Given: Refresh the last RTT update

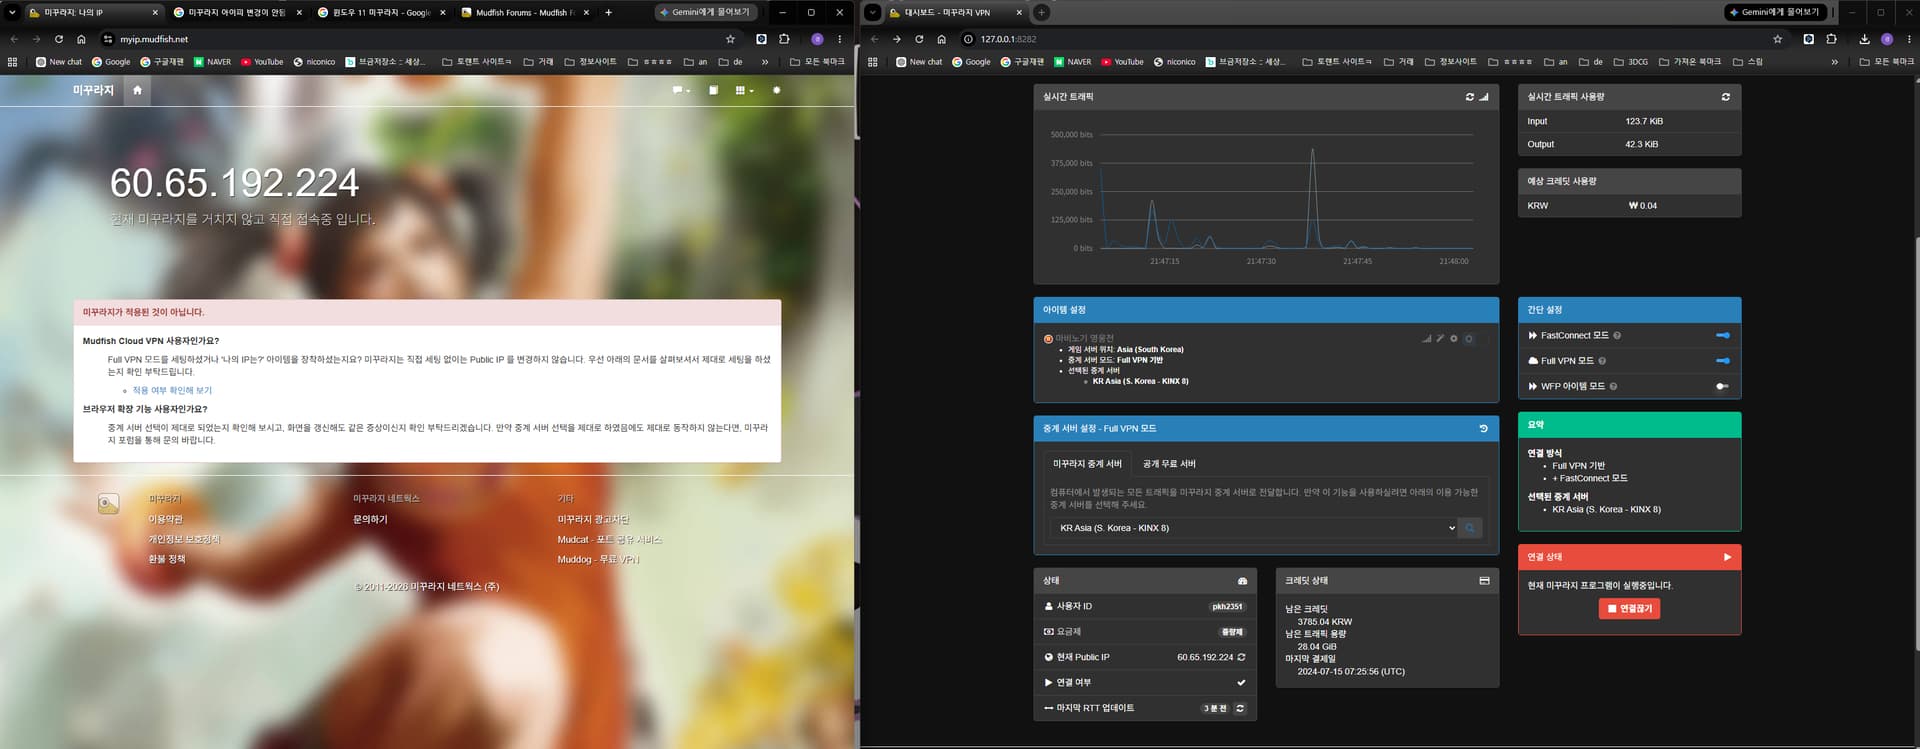Looking at the screenshot, I should [x=1240, y=708].
